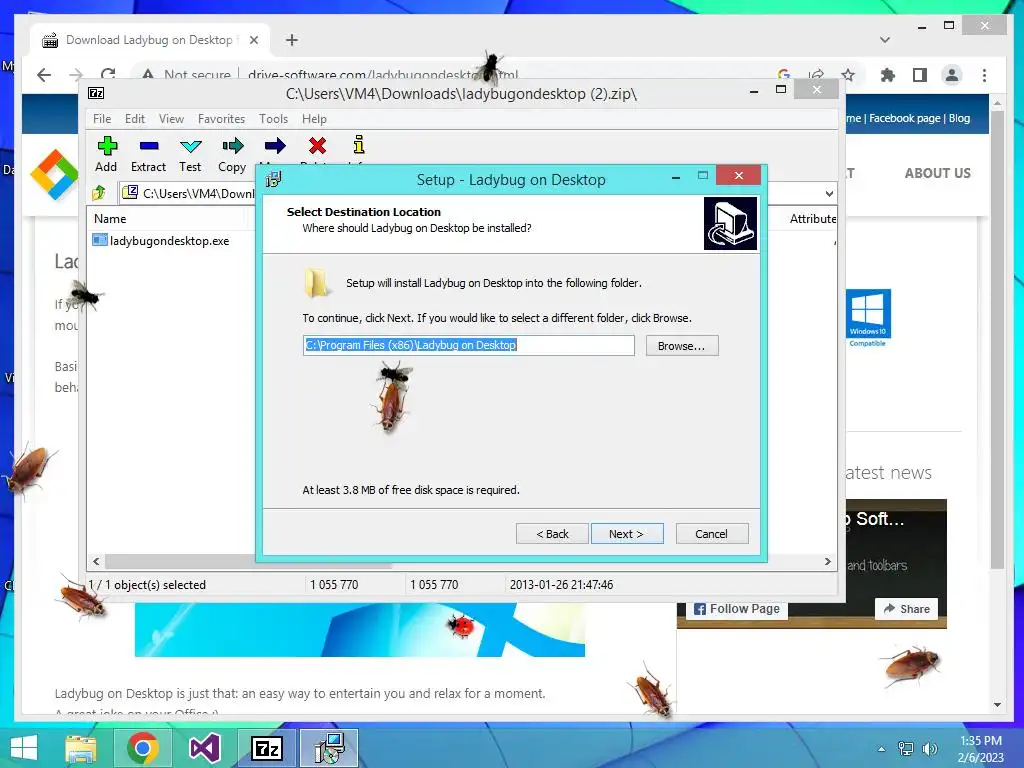Click website colorful diamond logo
The image size is (1024, 768).
click(x=54, y=175)
